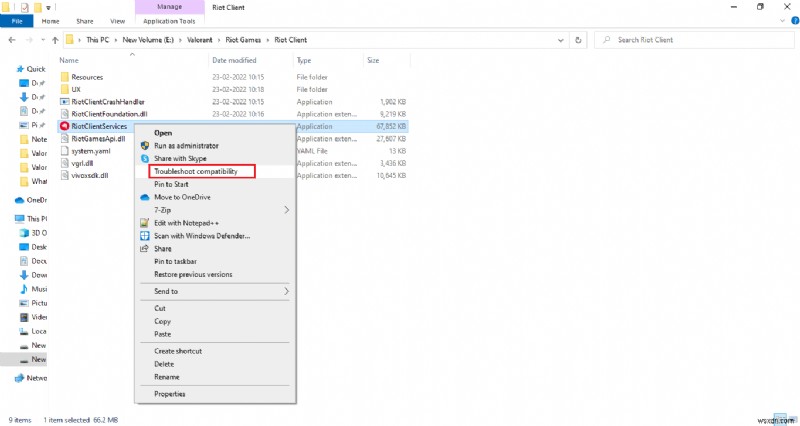Sort by Date modified column
The width and height of the screenshot is (800, 426).
234,60
